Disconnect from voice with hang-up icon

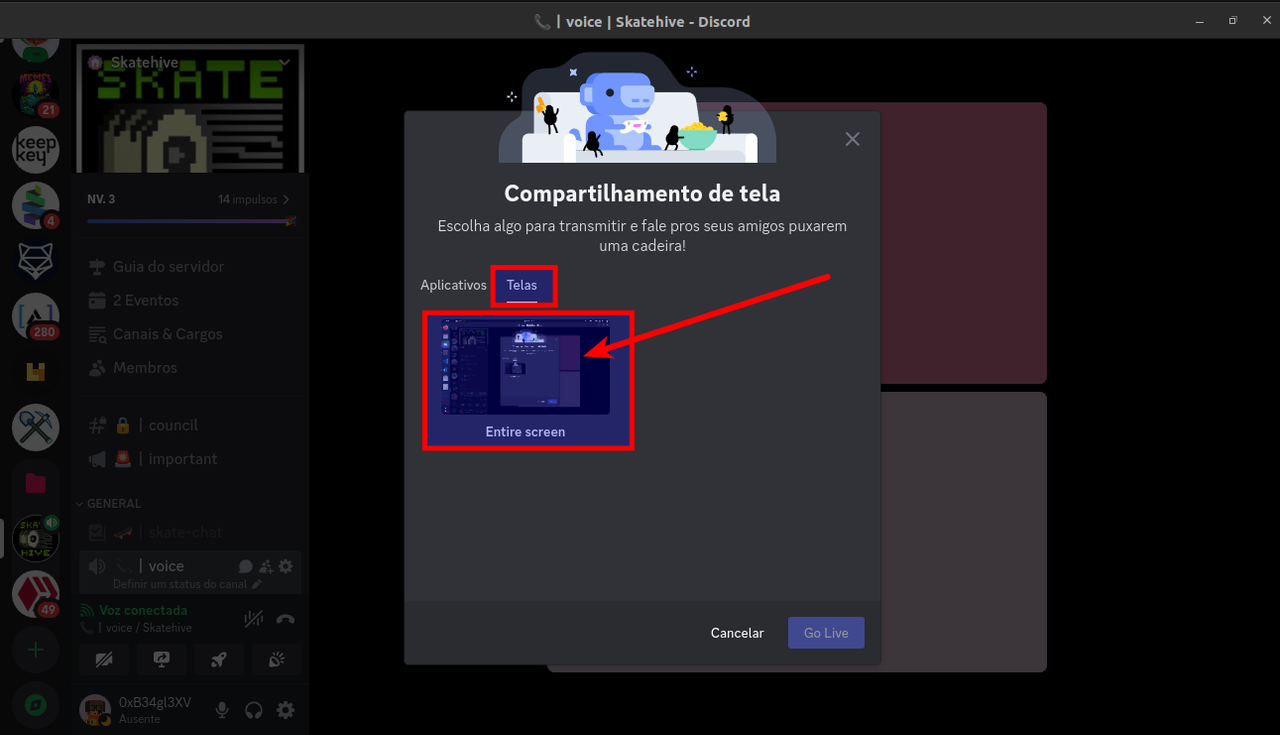pyautogui.click(x=285, y=619)
